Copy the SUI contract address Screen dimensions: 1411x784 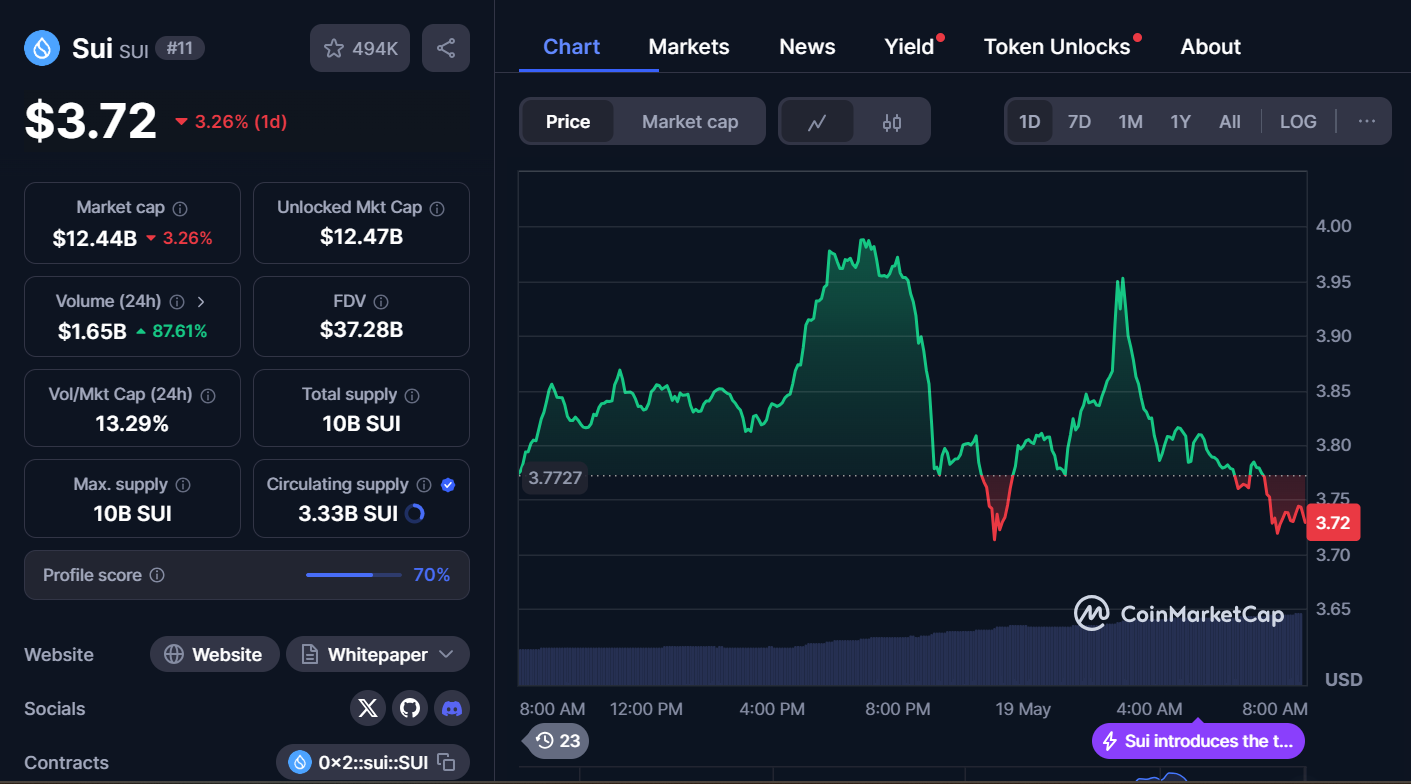point(447,762)
